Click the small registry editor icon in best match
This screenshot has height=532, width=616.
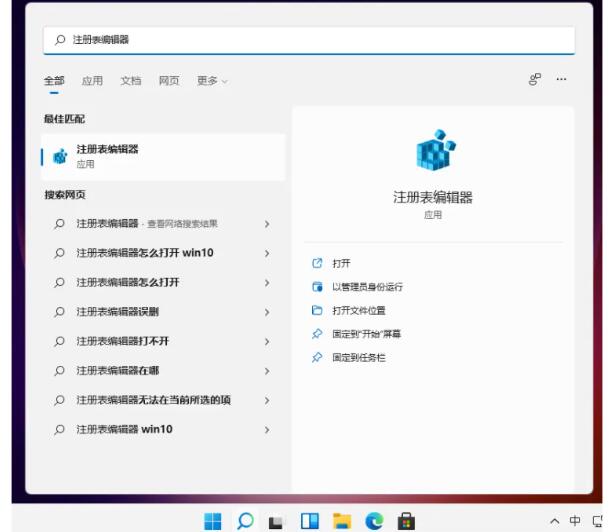point(60,157)
